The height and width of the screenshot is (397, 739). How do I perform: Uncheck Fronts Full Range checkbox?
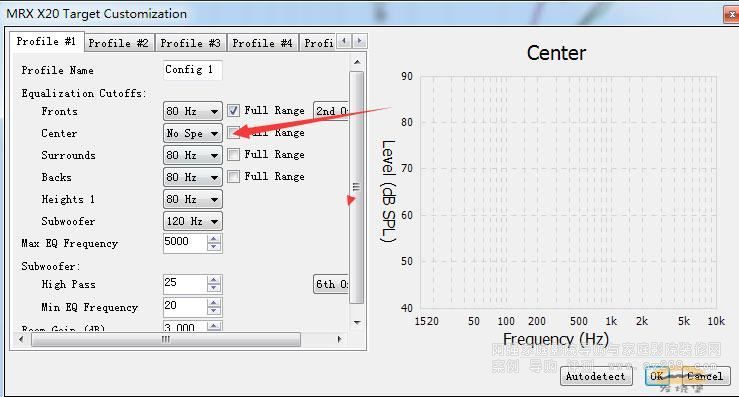tap(233, 110)
